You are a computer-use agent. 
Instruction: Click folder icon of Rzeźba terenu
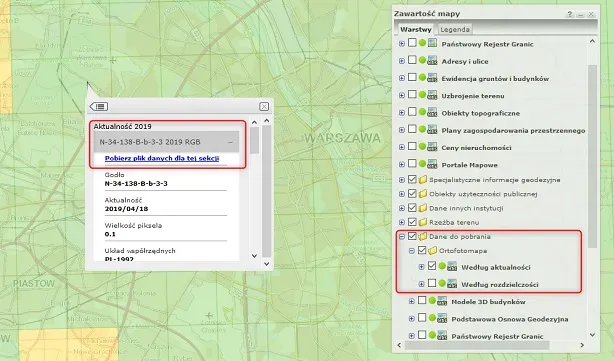[423, 222]
